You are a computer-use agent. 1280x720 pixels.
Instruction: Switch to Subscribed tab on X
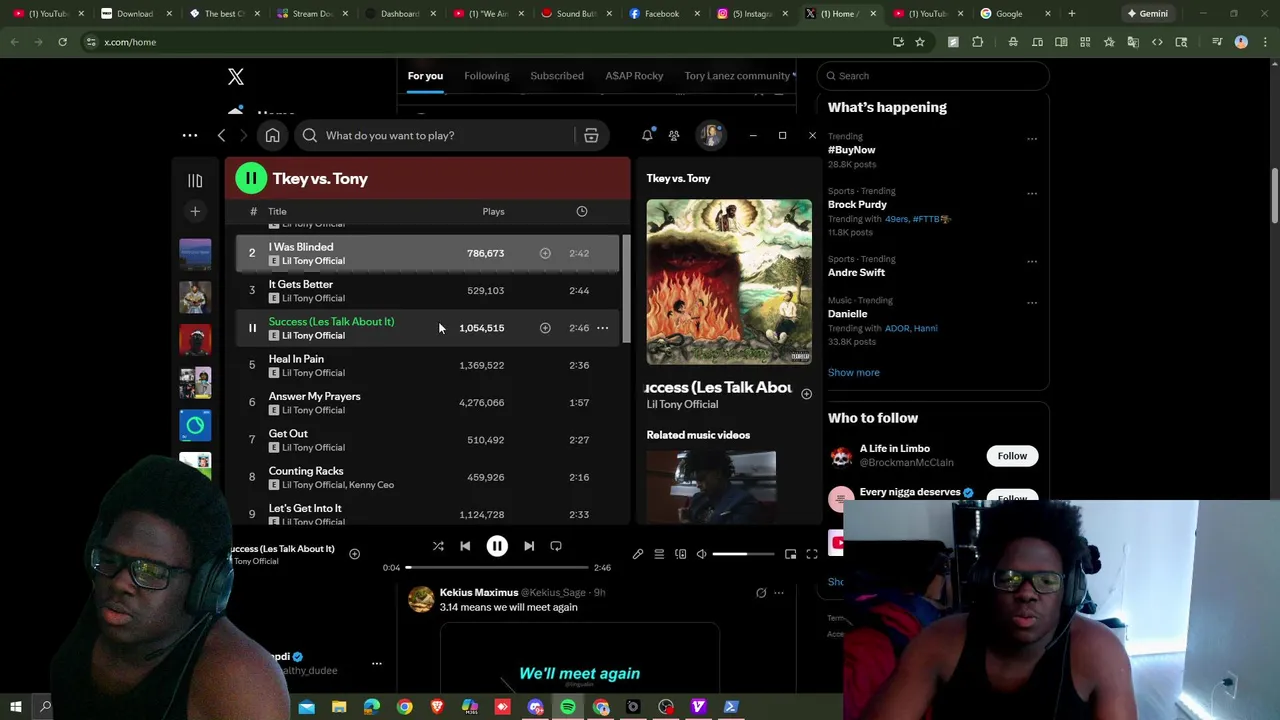(x=557, y=76)
